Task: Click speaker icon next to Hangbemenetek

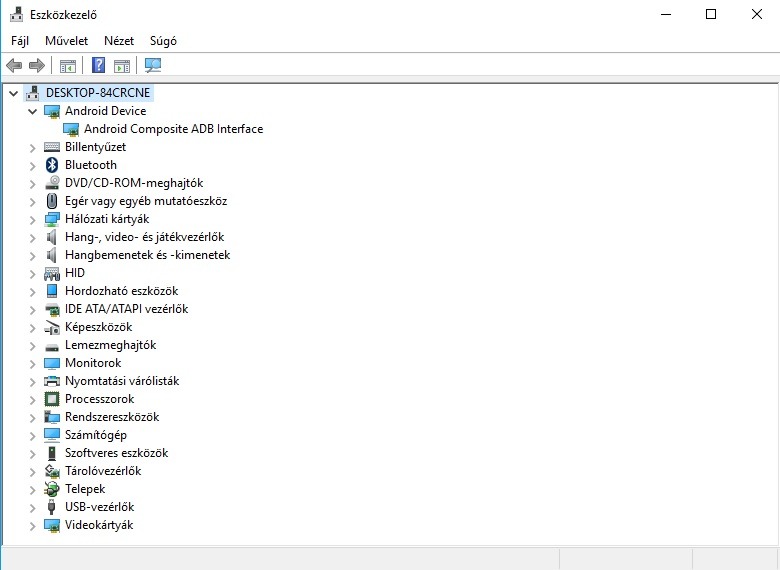Action: [52, 255]
